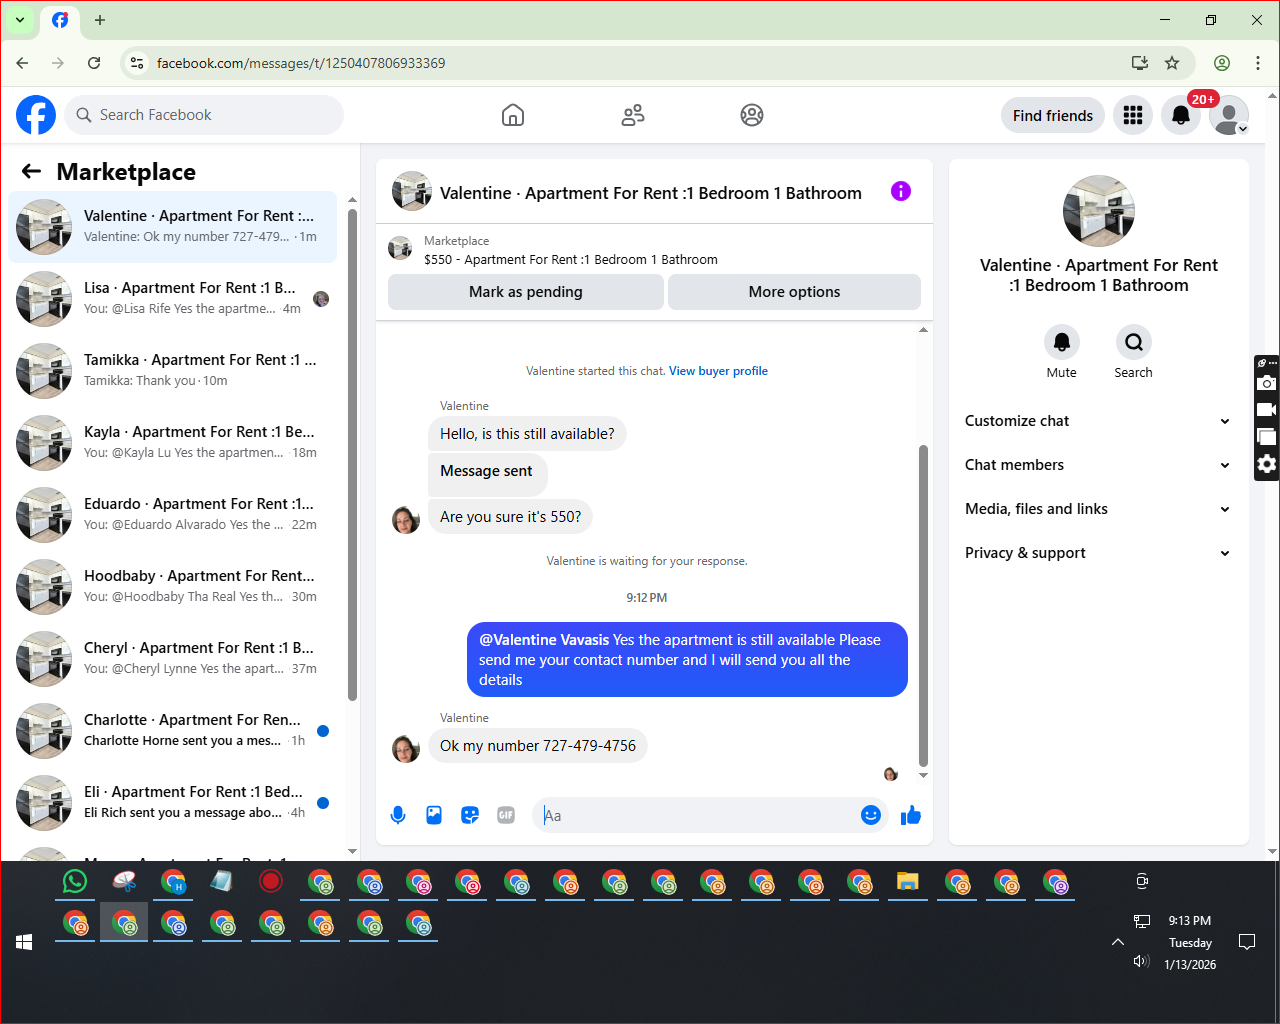
Task: Open the Hoodbaby apartment conversation
Action: pos(173,587)
